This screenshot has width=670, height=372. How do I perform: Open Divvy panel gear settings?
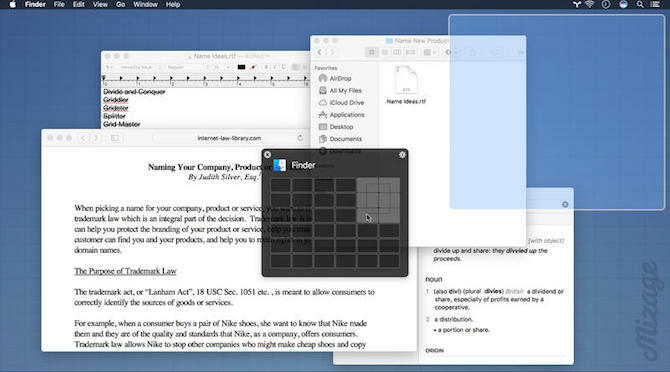[402, 155]
